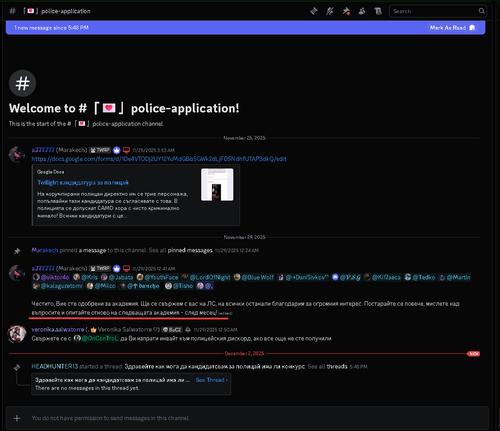Open the 'Twilight кандидатура за полицай' embed title

pos(83,183)
